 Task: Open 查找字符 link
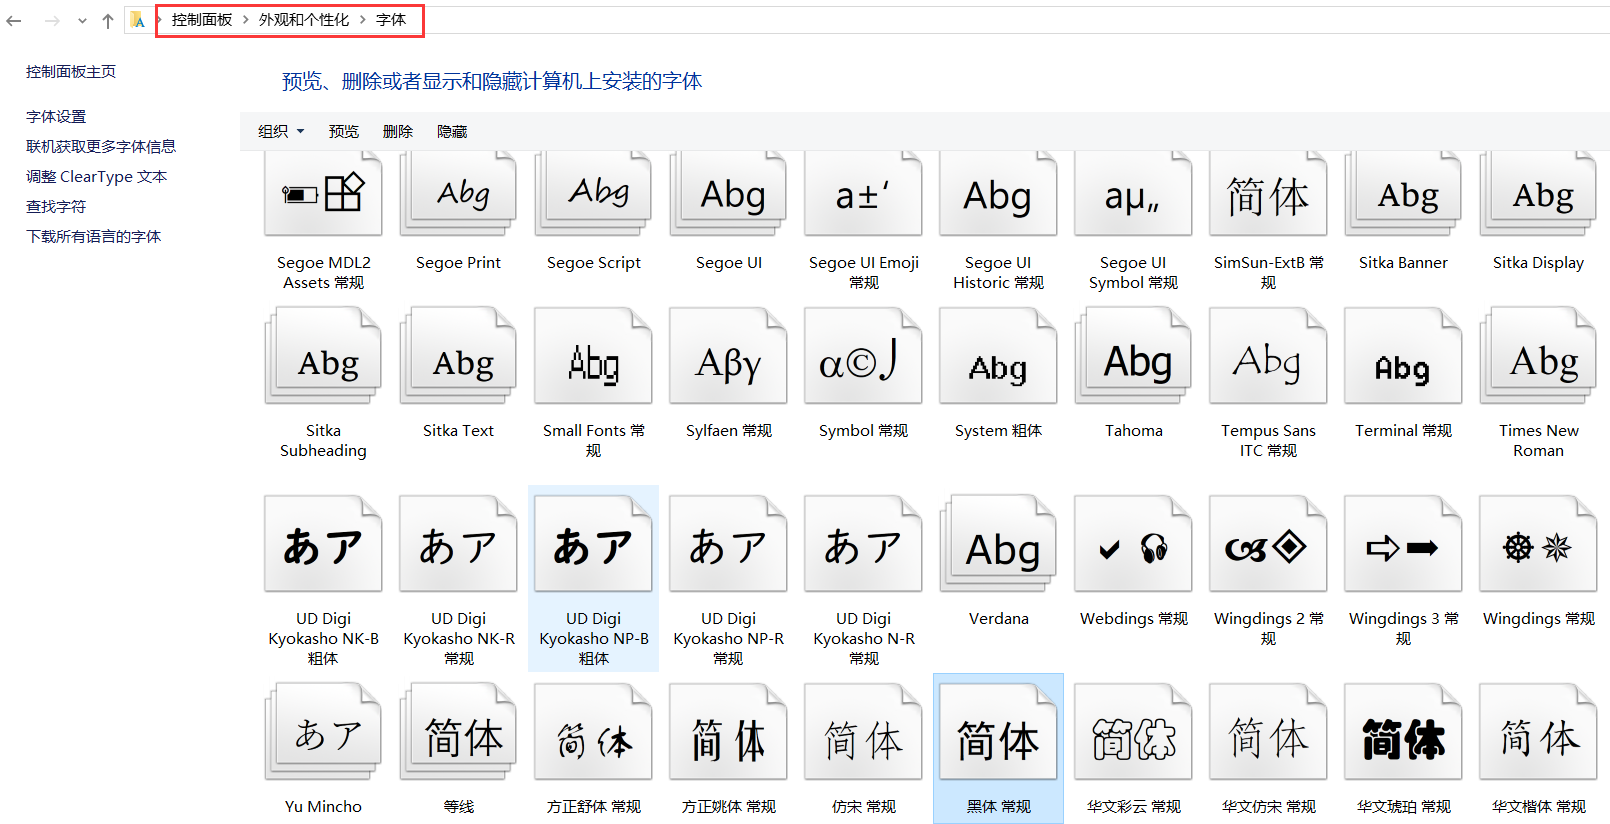coord(56,207)
